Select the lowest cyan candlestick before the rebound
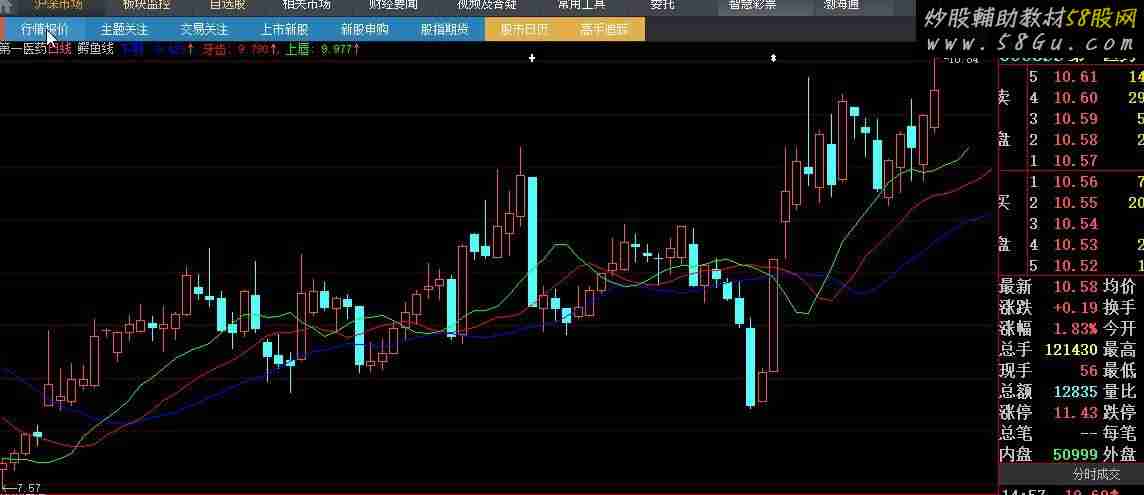The height and width of the screenshot is (495, 1144). tap(750, 367)
